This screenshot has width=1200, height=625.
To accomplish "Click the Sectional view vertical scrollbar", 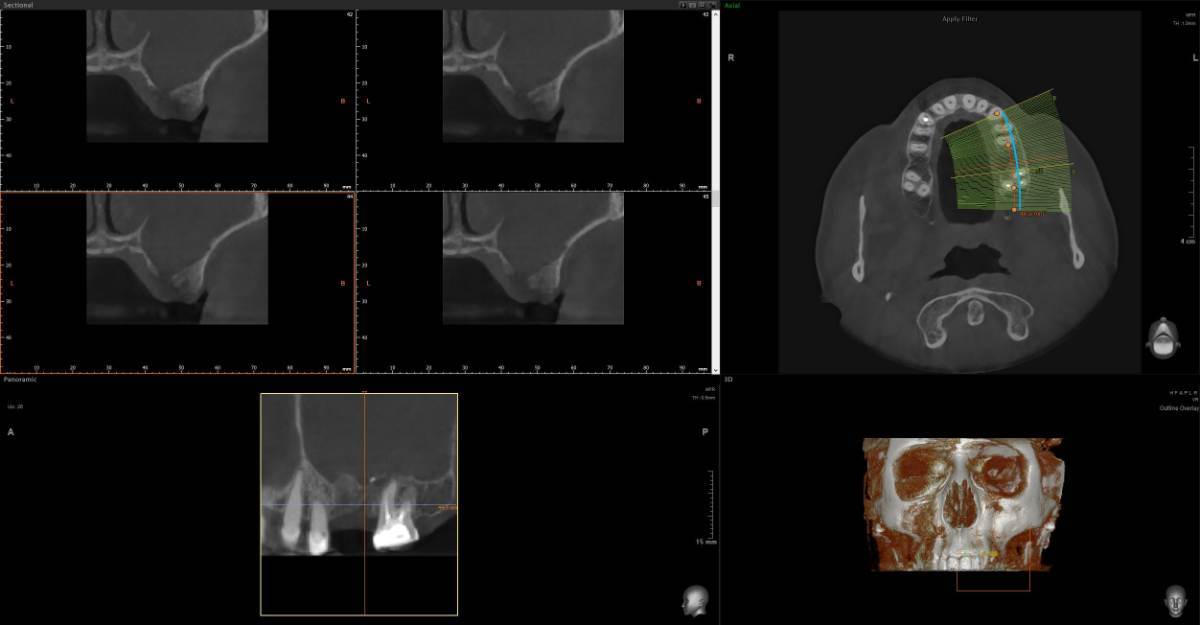I will [715, 190].
